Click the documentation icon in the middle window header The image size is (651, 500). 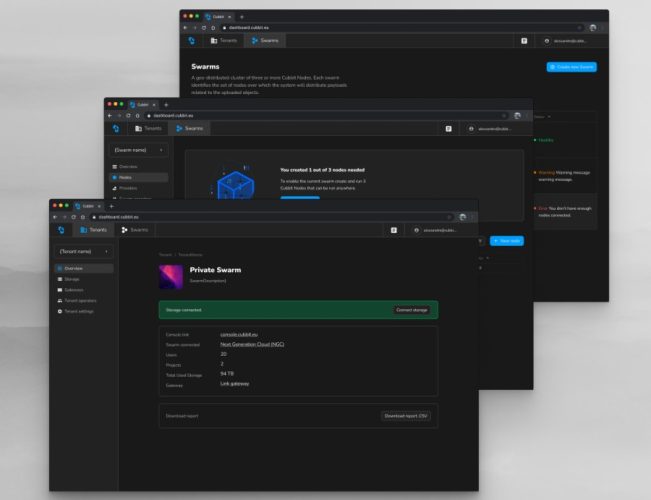(448, 129)
